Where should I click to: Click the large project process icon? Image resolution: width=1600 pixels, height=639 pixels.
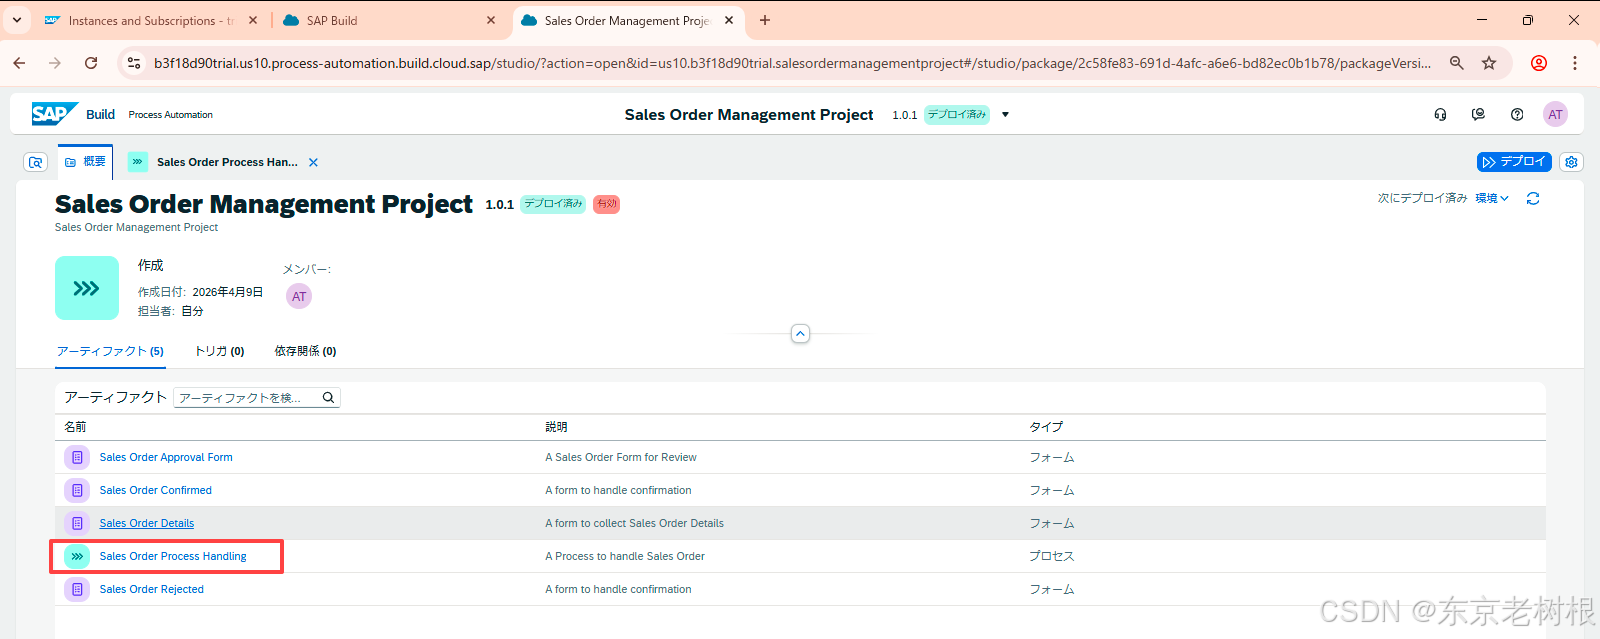coord(87,288)
